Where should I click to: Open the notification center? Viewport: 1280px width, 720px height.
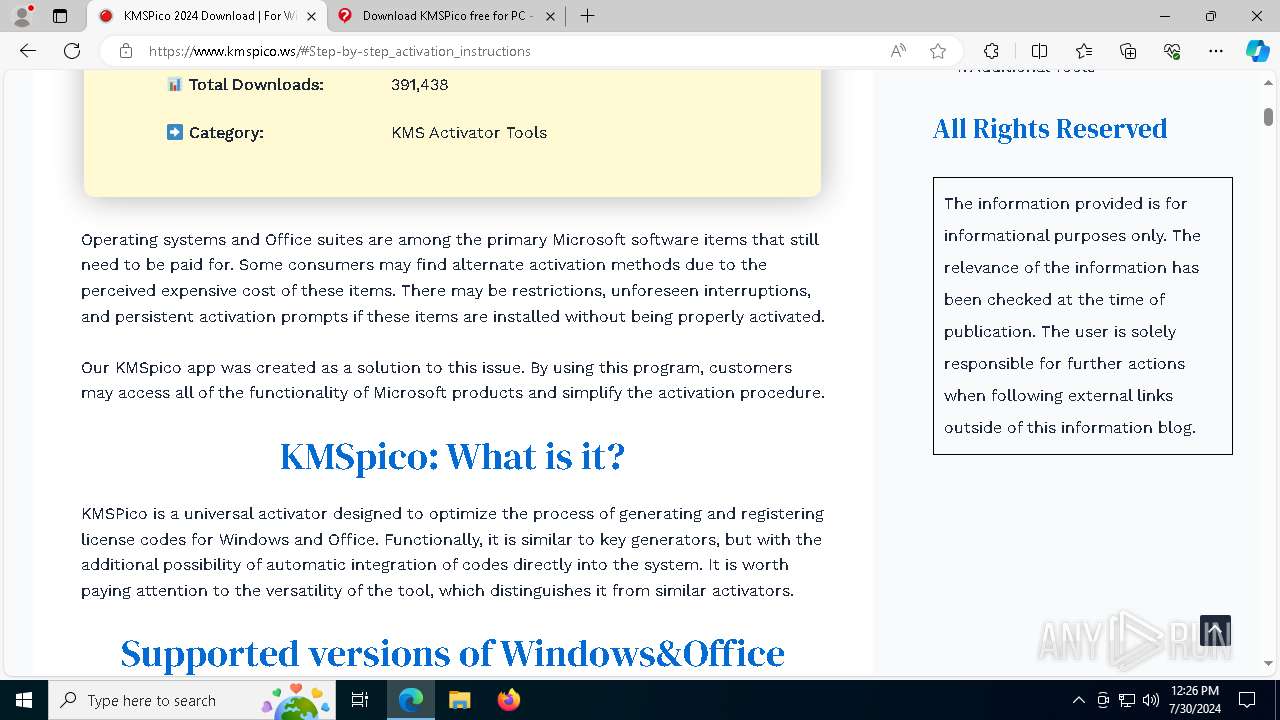pyautogui.click(x=1247, y=700)
